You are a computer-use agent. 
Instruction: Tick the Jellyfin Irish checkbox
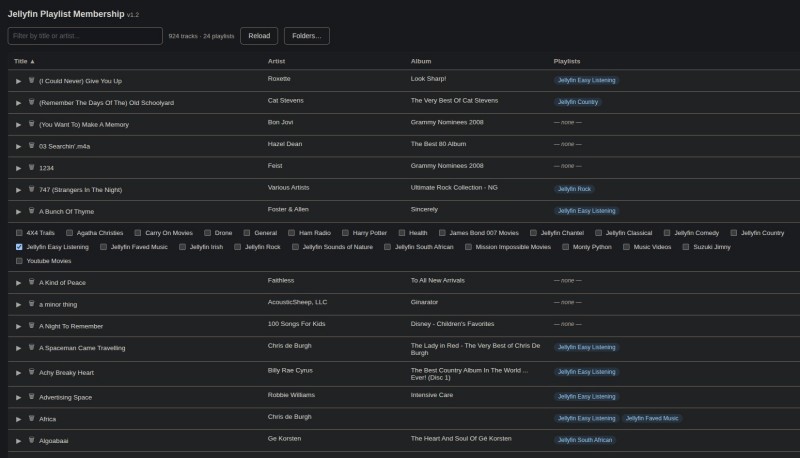pyautogui.click(x=183, y=247)
